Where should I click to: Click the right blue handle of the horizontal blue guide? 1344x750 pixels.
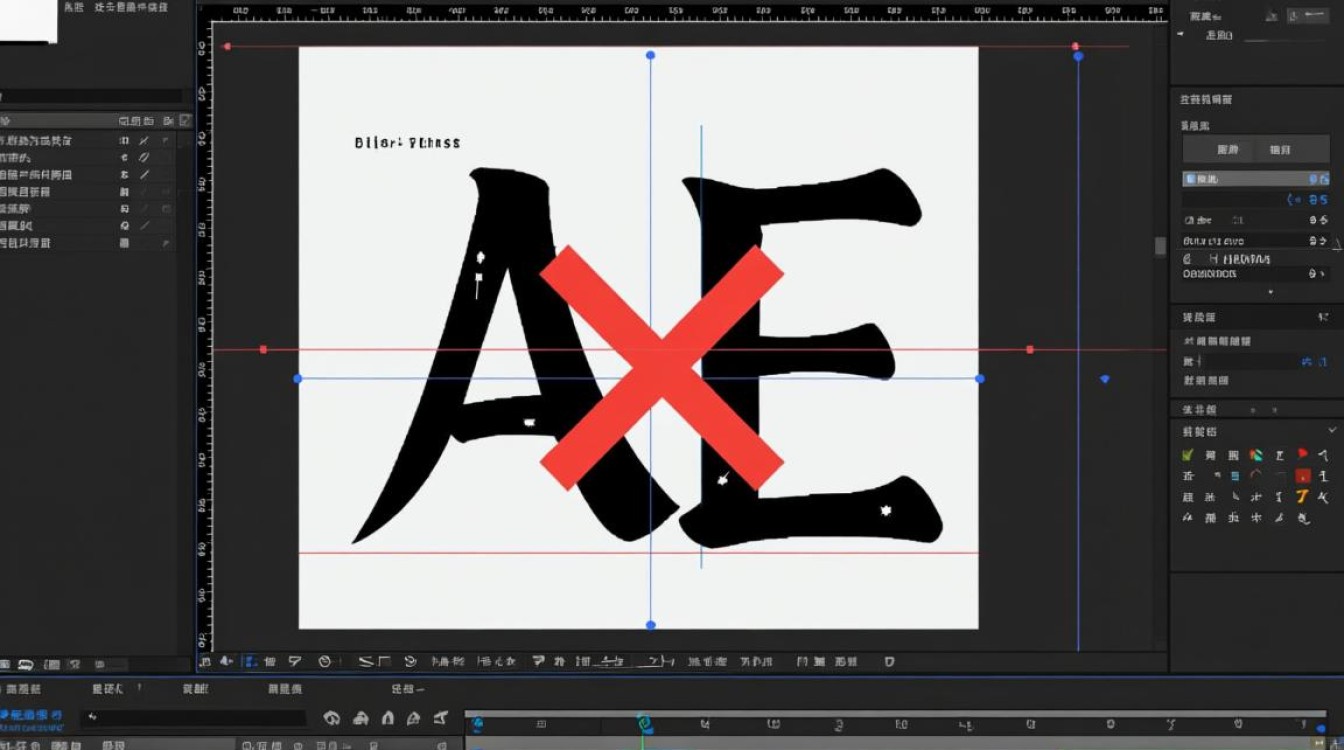tap(980, 379)
